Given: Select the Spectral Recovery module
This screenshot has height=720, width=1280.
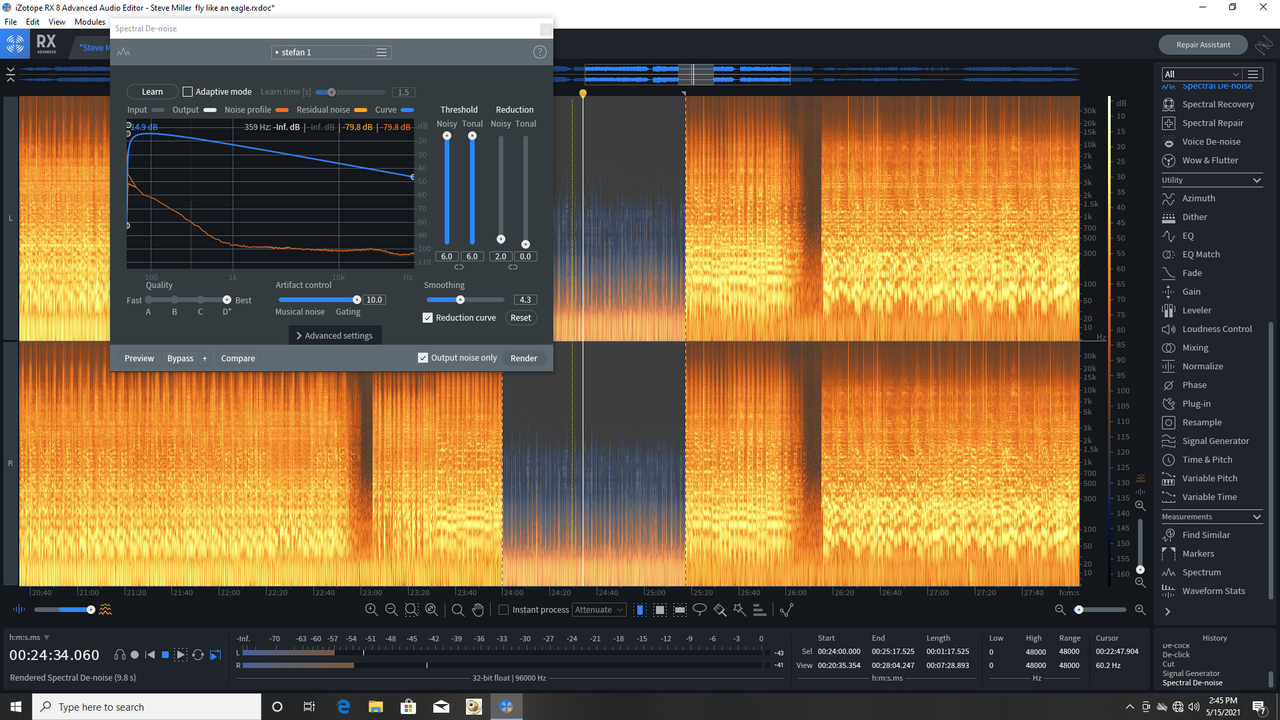Looking at the screenshot, I should click(1208, 104).
